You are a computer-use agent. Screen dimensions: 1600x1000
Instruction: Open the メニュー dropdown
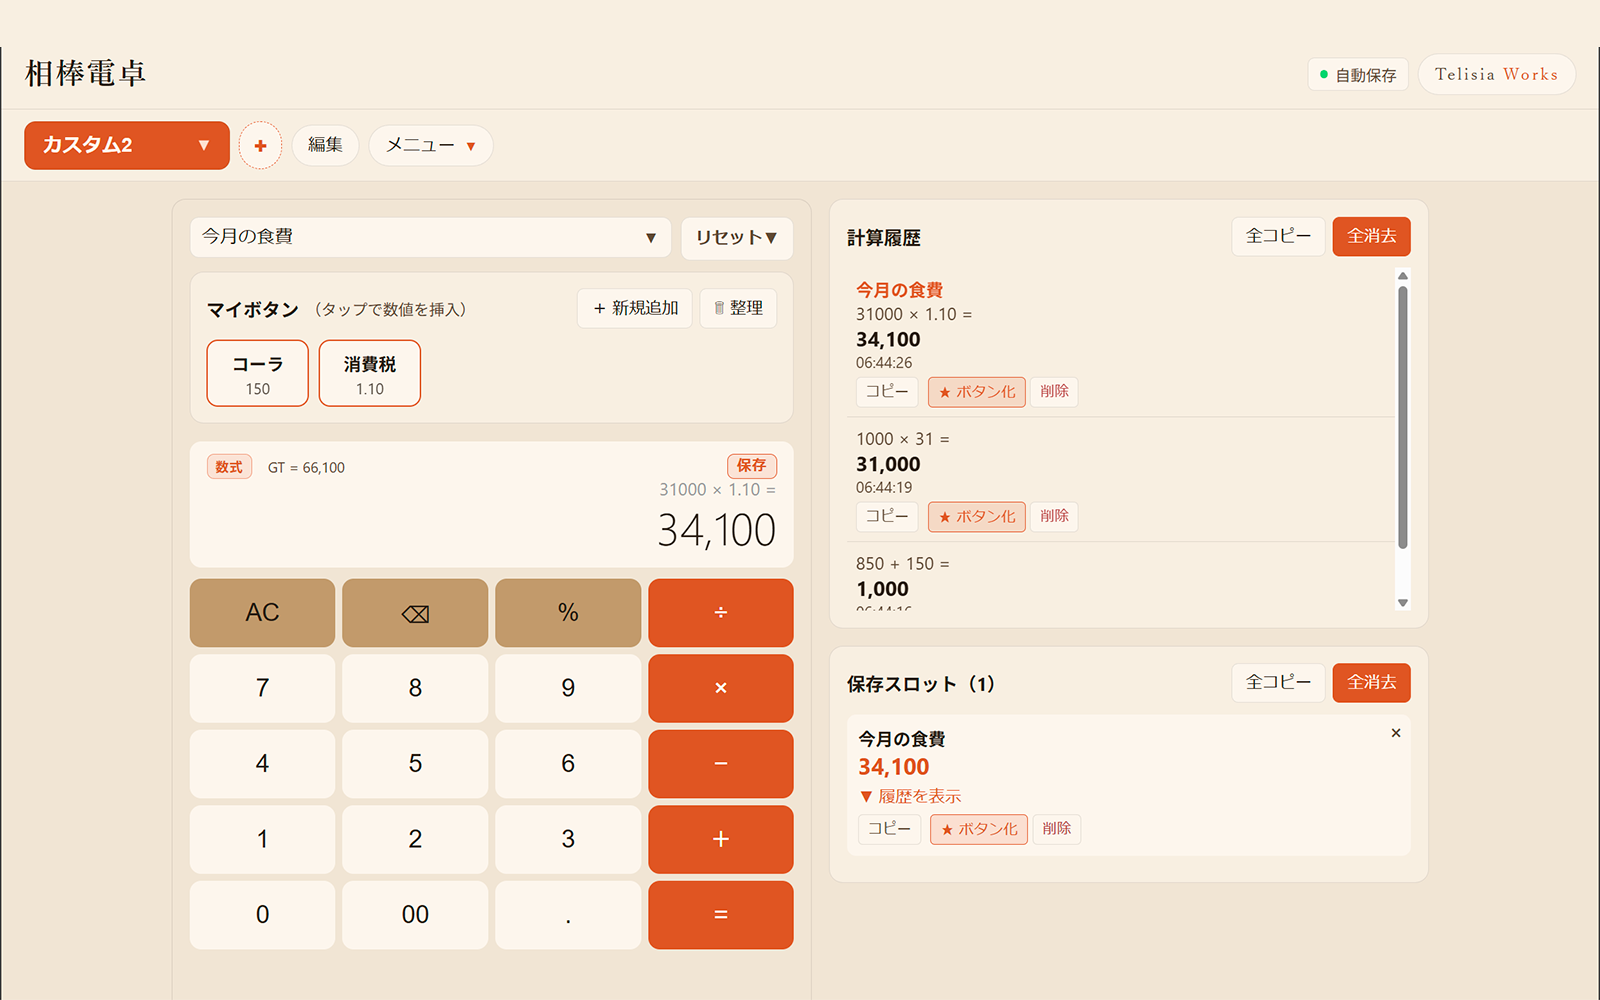tap(431, 146)
